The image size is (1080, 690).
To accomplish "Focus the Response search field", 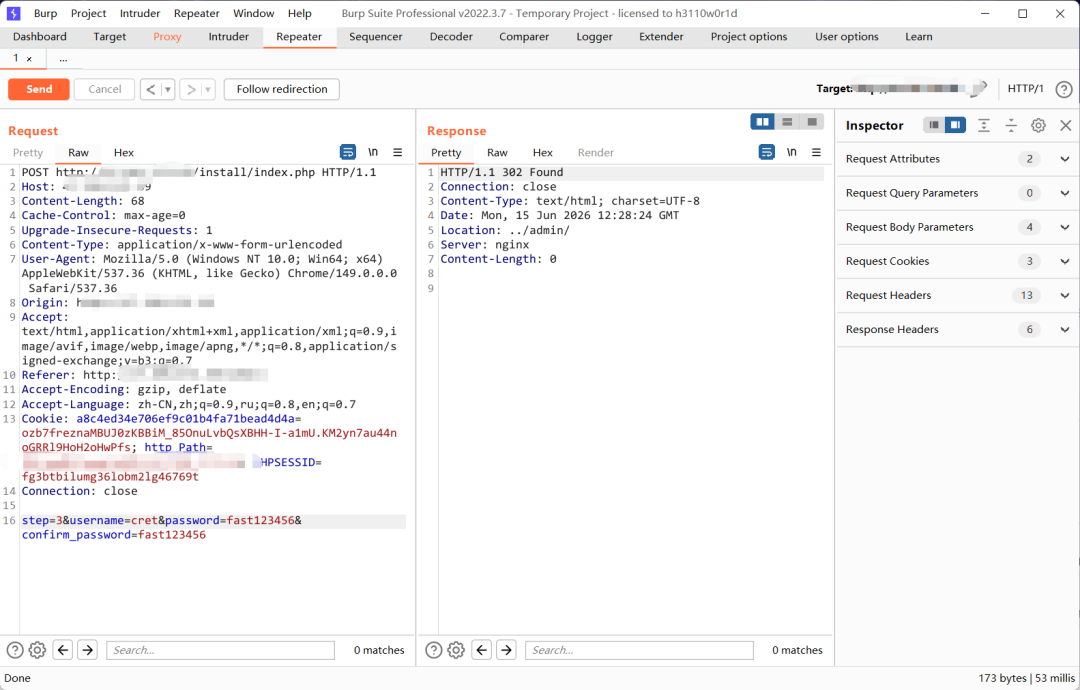I will pyautogui.click(x=639, y=650).
